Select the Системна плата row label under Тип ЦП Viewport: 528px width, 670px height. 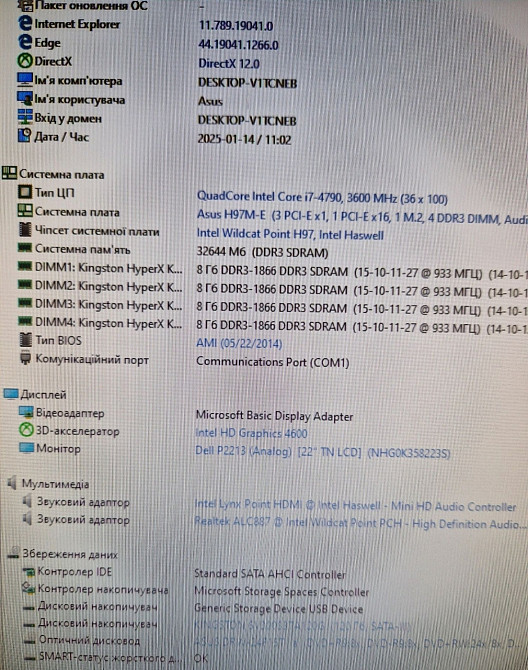77,212
